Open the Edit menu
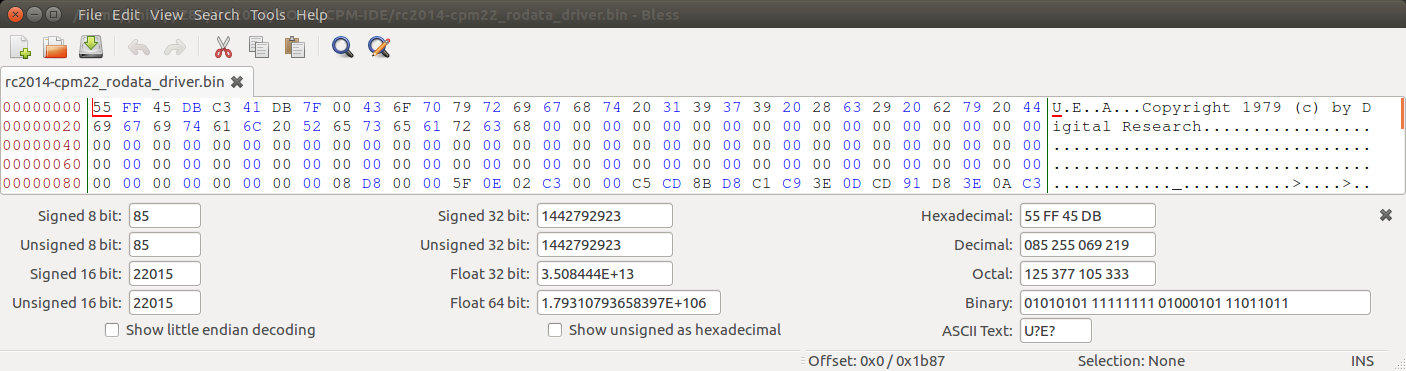 pyautogui.click(x=126, y=15)
